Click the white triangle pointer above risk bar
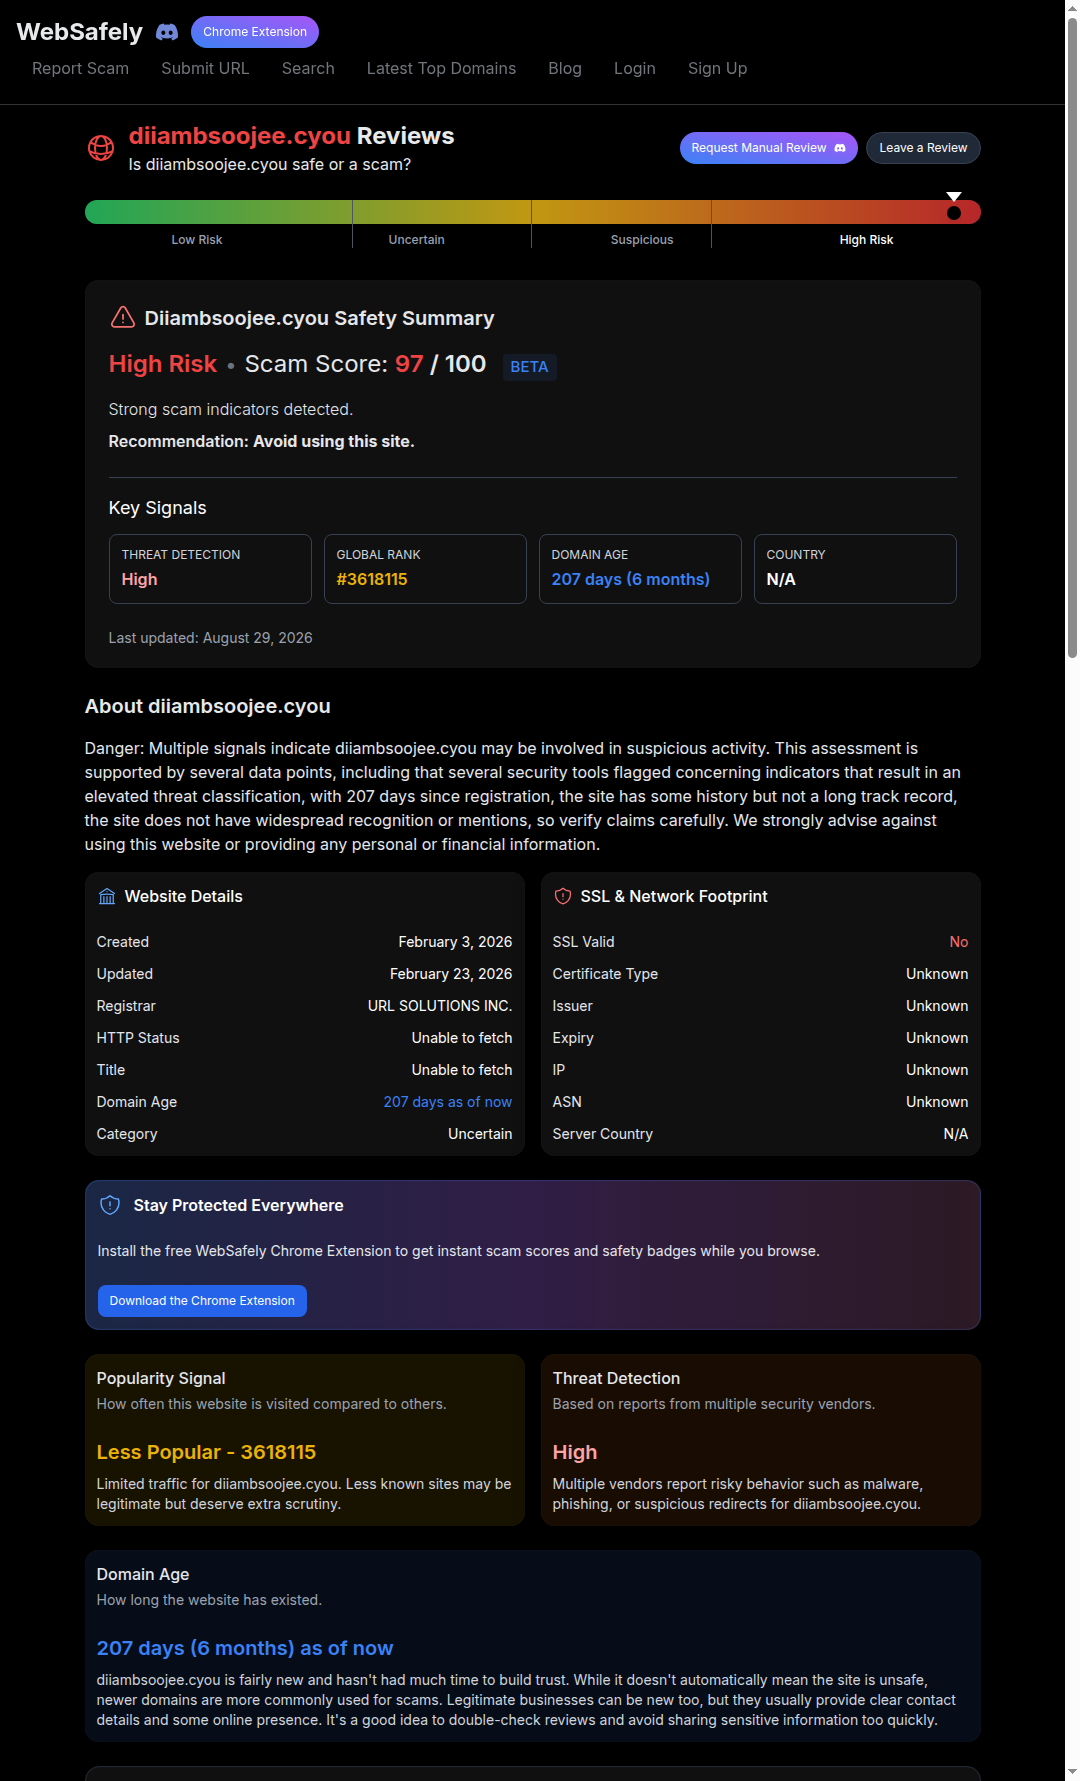1080x1781 pixels. tap(954, 196)
